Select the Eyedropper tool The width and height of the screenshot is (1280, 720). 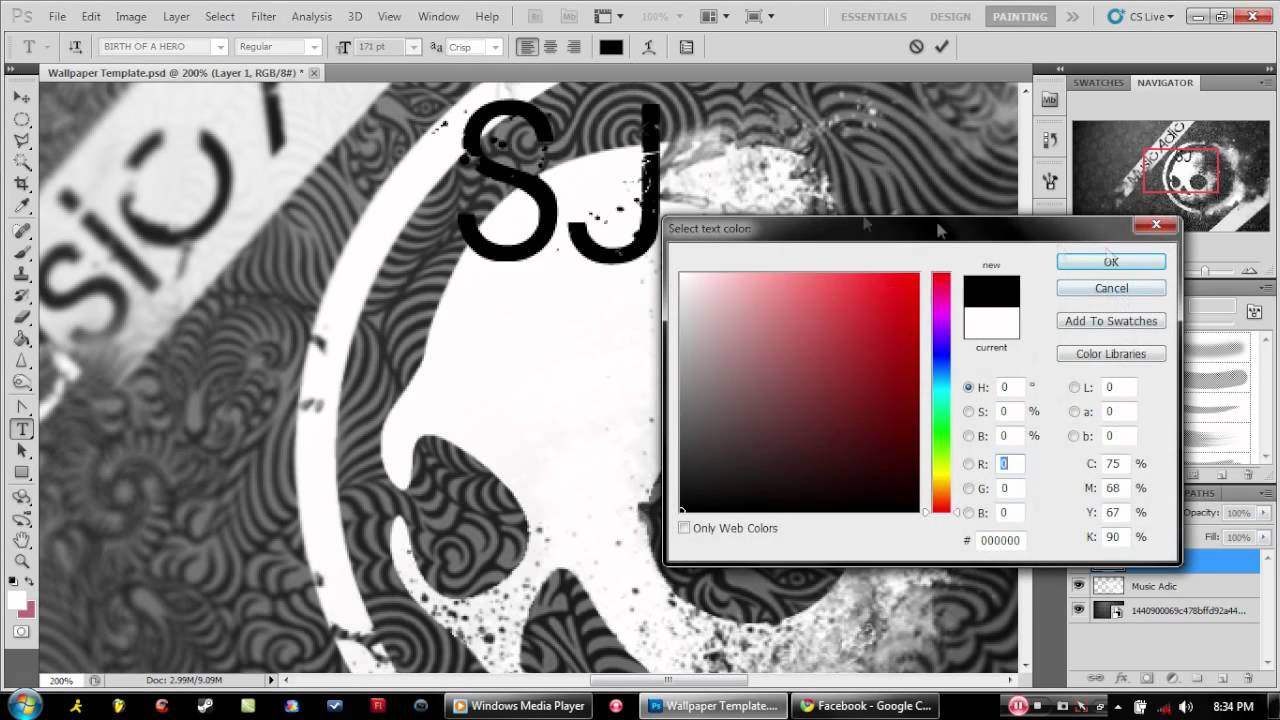[21, 207]
